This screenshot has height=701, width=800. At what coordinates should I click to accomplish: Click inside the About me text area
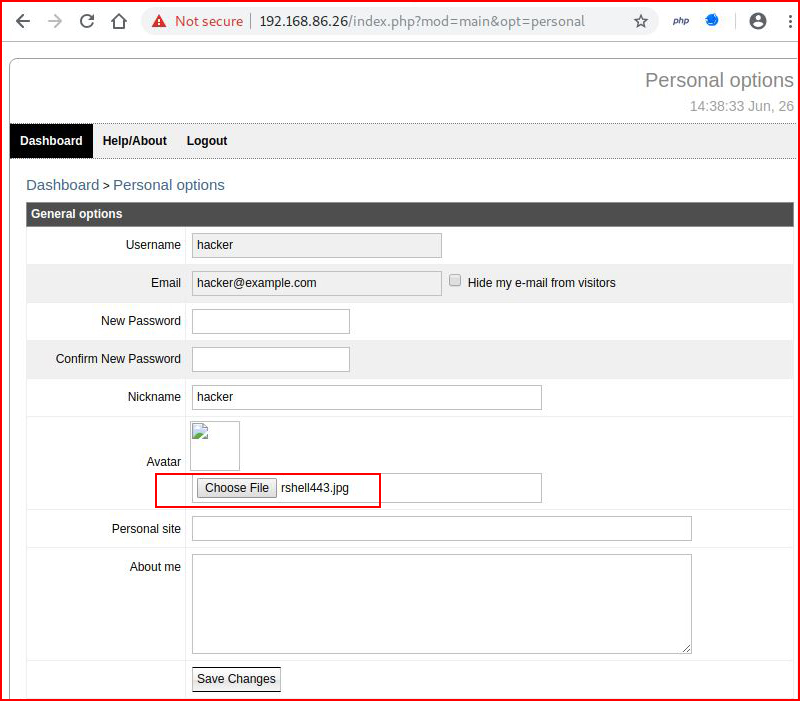[x=442, y=604]
